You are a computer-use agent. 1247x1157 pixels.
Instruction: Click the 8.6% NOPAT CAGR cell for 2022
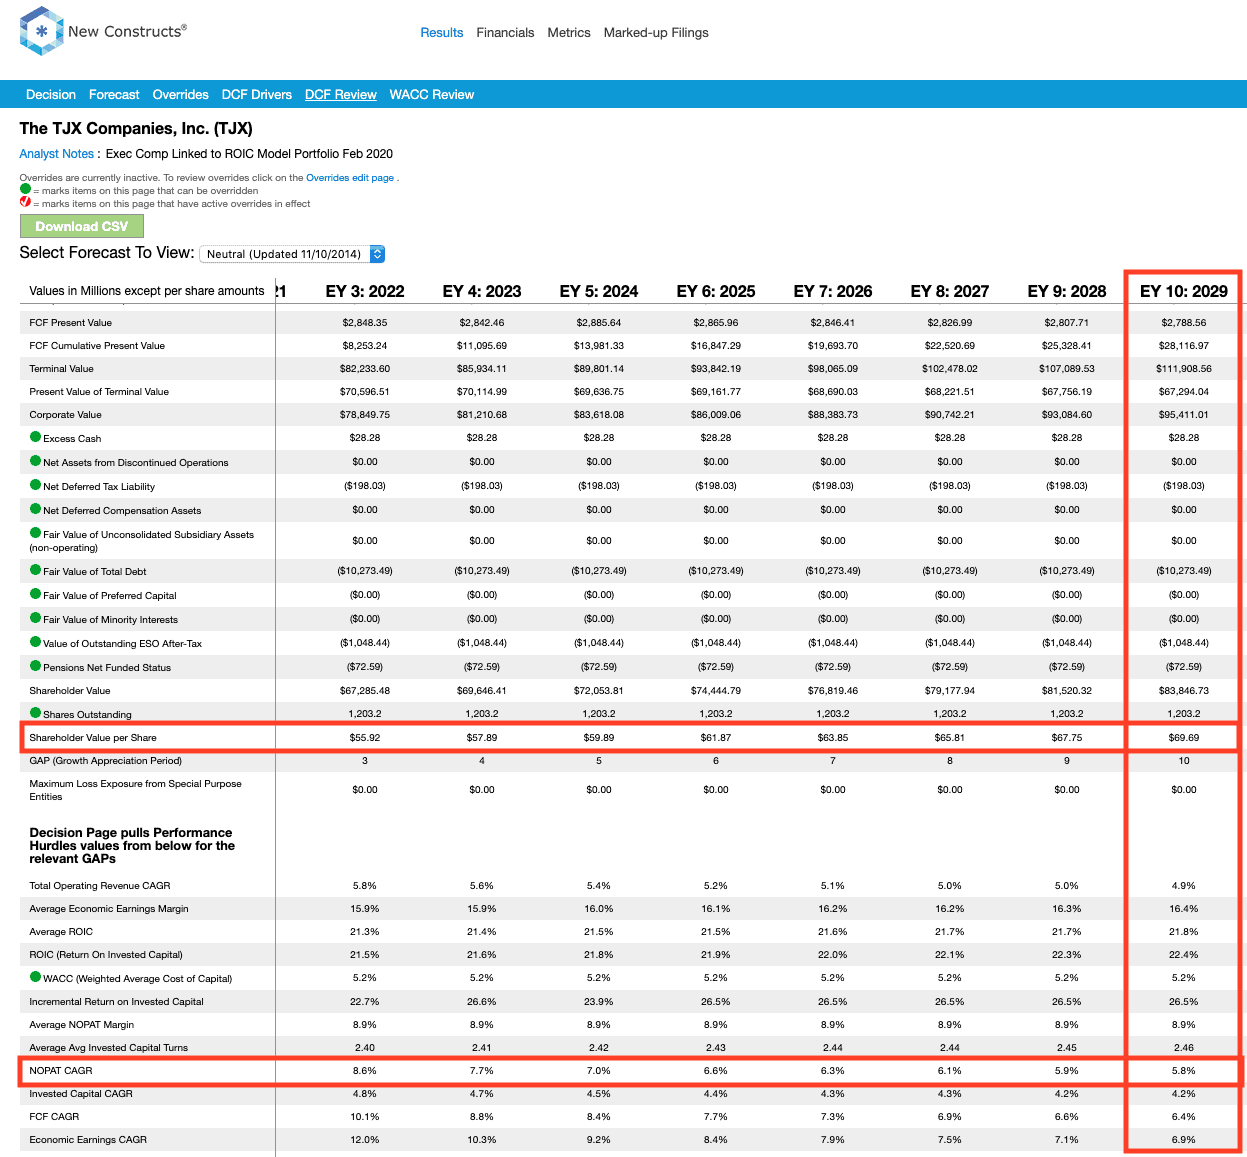(x=365, y=1071)
